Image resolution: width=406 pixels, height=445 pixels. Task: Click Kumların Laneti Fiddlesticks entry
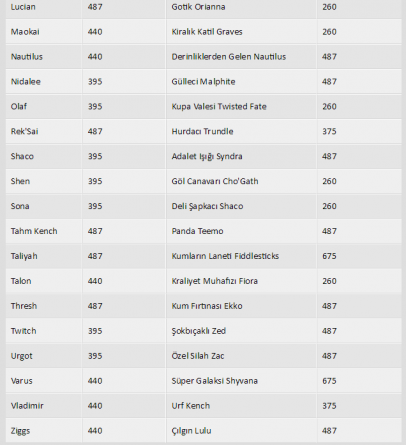[x=225, y=256]
